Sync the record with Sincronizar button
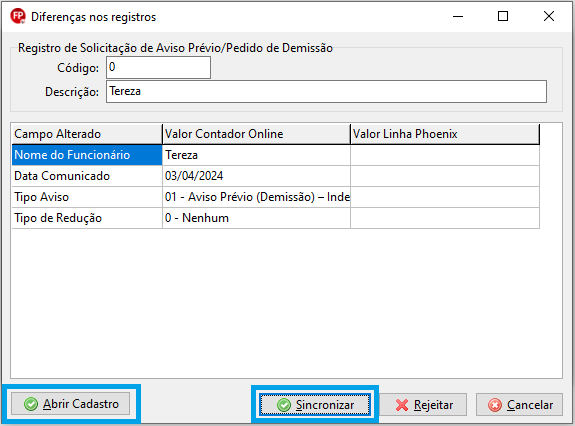Viewport: 575px width, 426px height. 315,405
